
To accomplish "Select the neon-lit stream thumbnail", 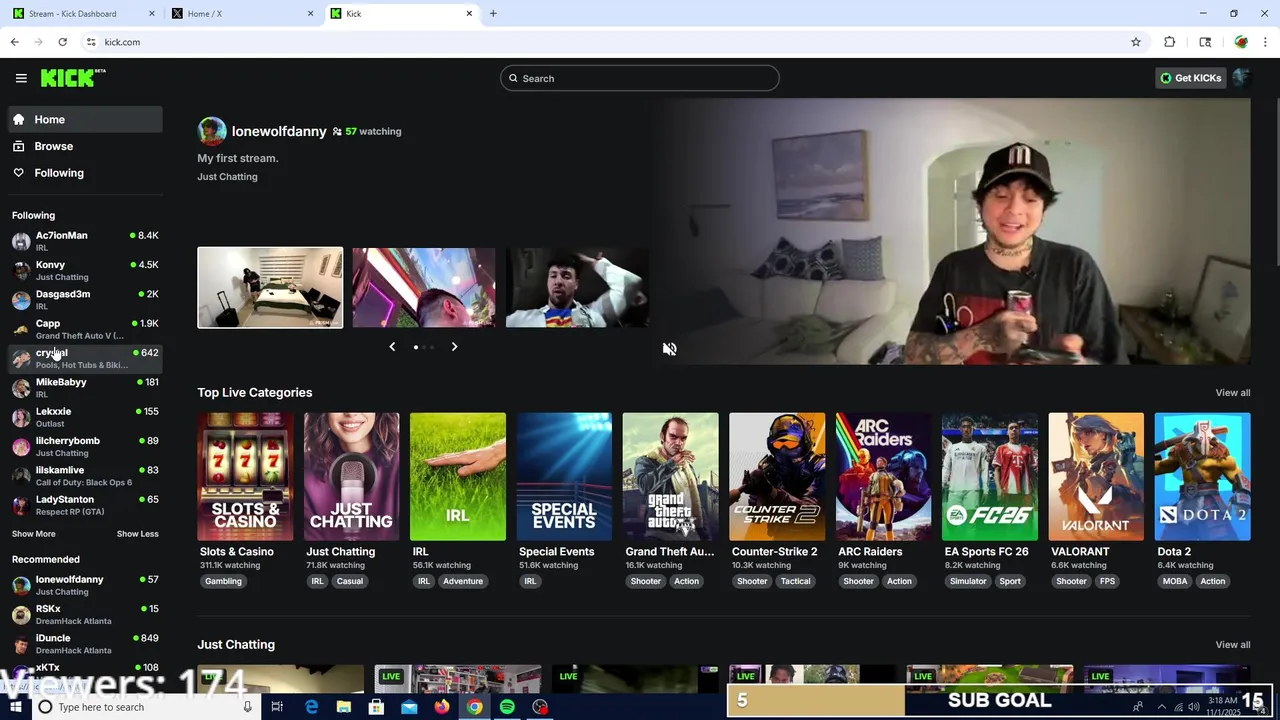I will tap(424, 288).
